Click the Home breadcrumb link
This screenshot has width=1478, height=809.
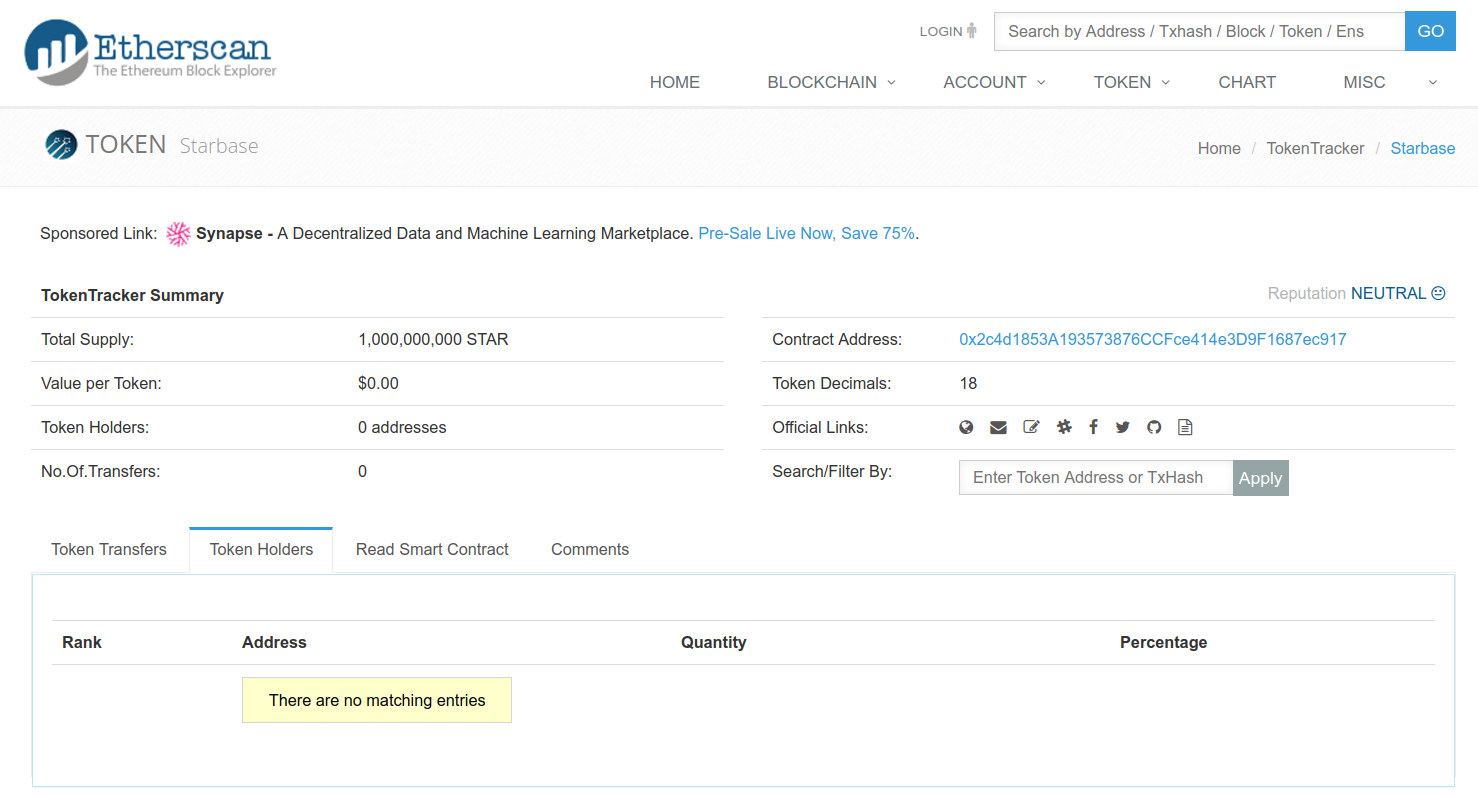1219,148
